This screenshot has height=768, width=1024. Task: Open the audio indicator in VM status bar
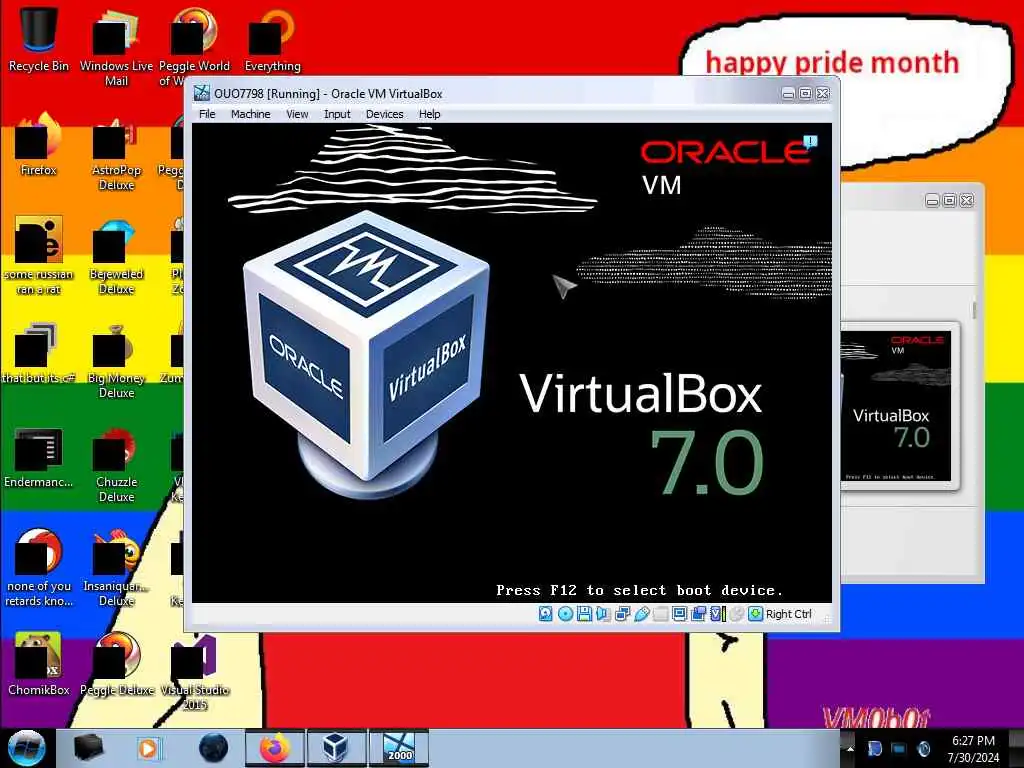tap(603, 614)
